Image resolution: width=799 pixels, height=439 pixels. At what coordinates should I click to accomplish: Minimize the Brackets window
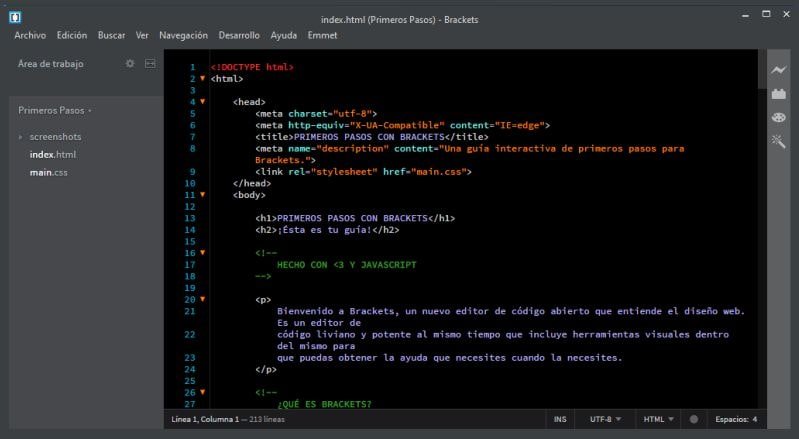[x=745, y=15]
